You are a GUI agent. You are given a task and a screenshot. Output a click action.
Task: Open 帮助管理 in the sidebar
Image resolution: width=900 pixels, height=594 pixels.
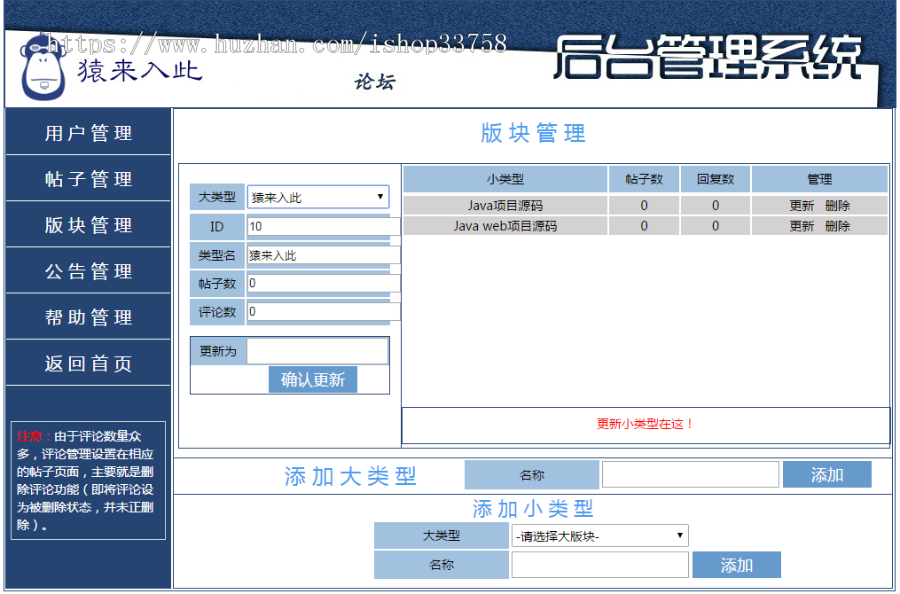click(x=88, y=317)
